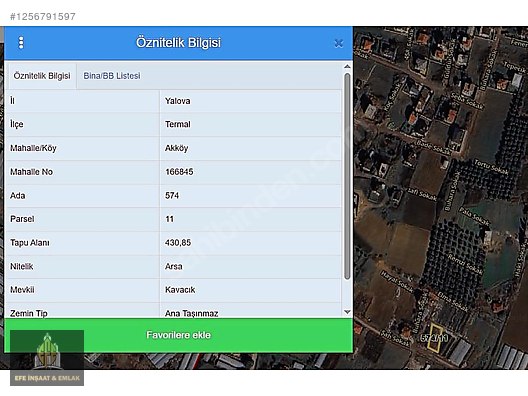Click the Tapu Alanı value 430,85
Viewport: 528px width, 396px height.
click(x=178, y=242)
